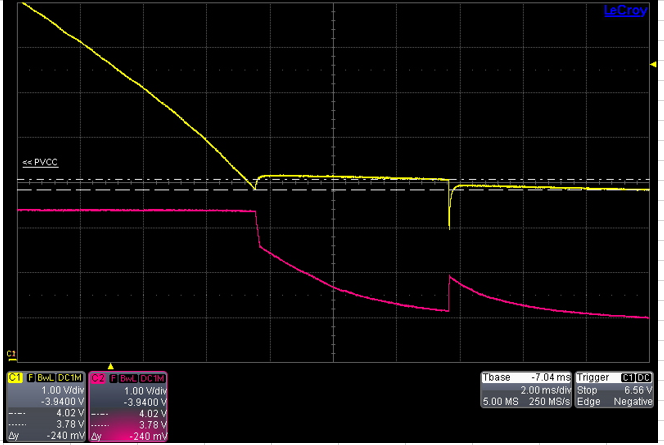664x445 pixels.
Task: Click the BwL badge in C1 descriptor
Action: click(45, 377)
